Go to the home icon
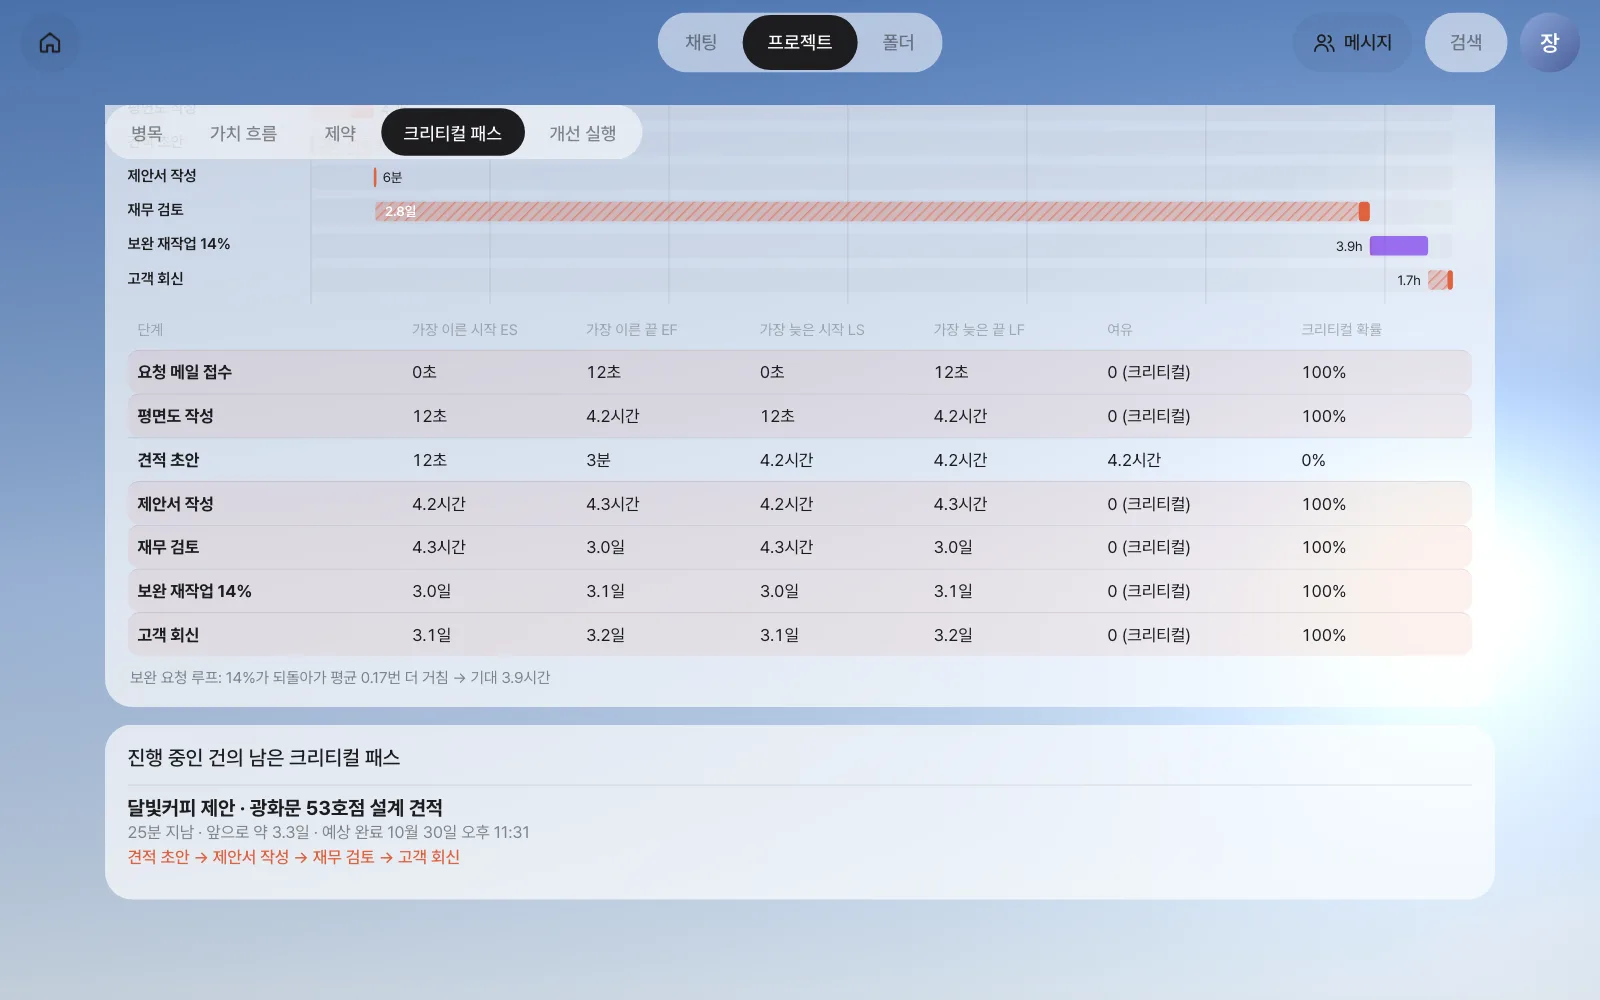Image resolution: width=1600 pixels, height=1000 pixels. [50, 43]
